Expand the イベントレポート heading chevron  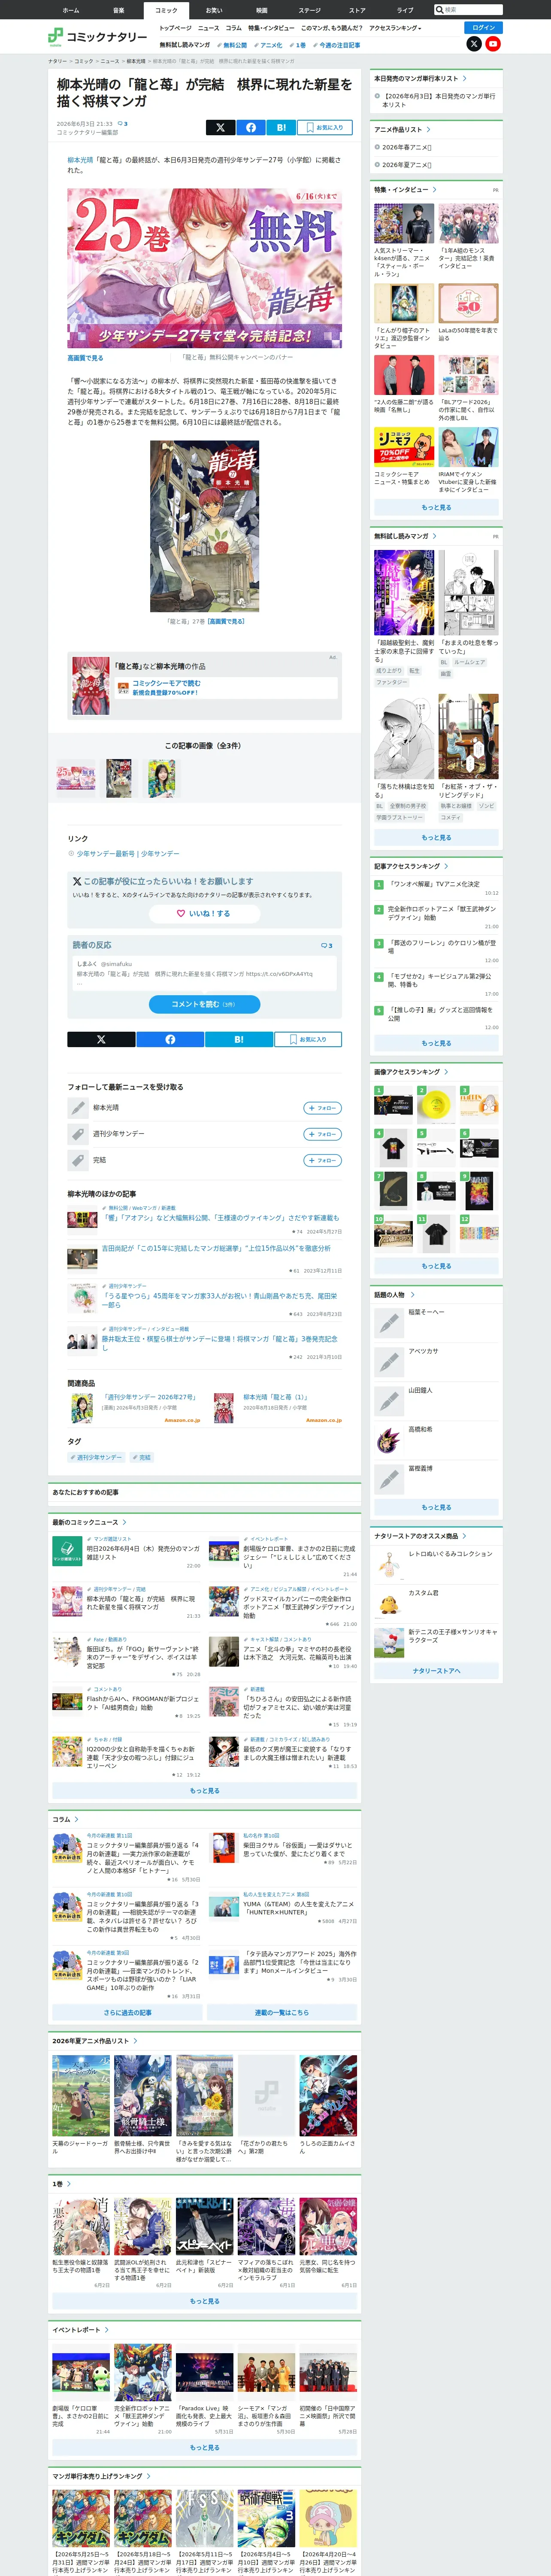(x=107, y=2330)
